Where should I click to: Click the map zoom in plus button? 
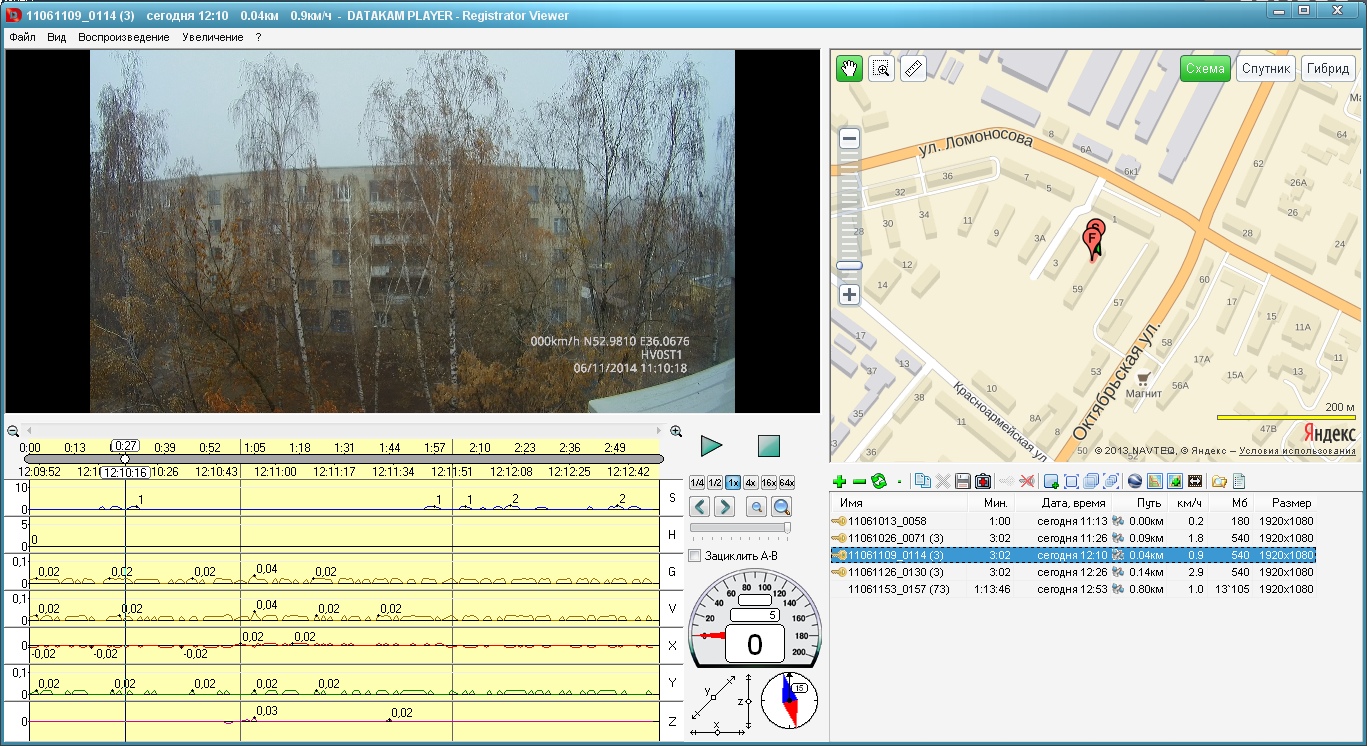[x=849, y=295]
